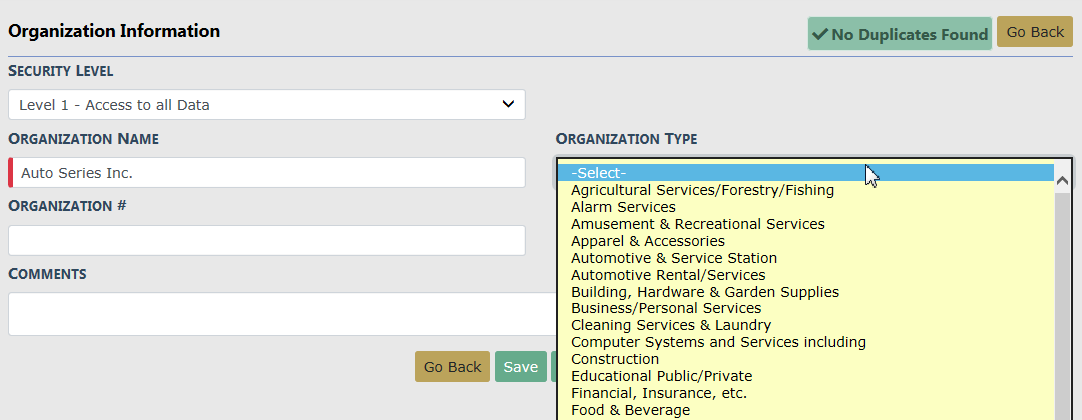Click the green Save button

coord(520,367)
